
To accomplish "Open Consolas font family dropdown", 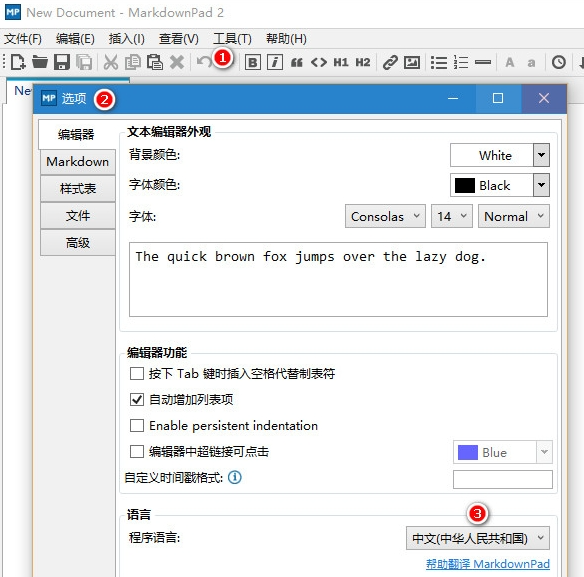I will 385,216.
